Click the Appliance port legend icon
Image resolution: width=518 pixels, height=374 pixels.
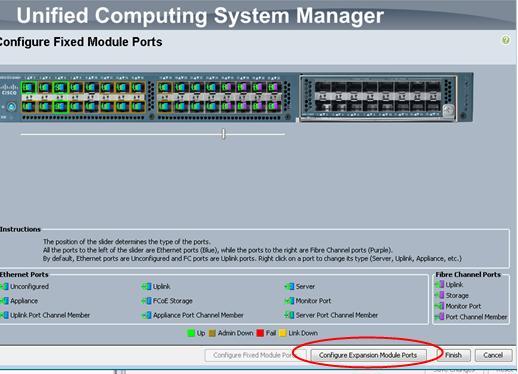[x=4, y=301]
